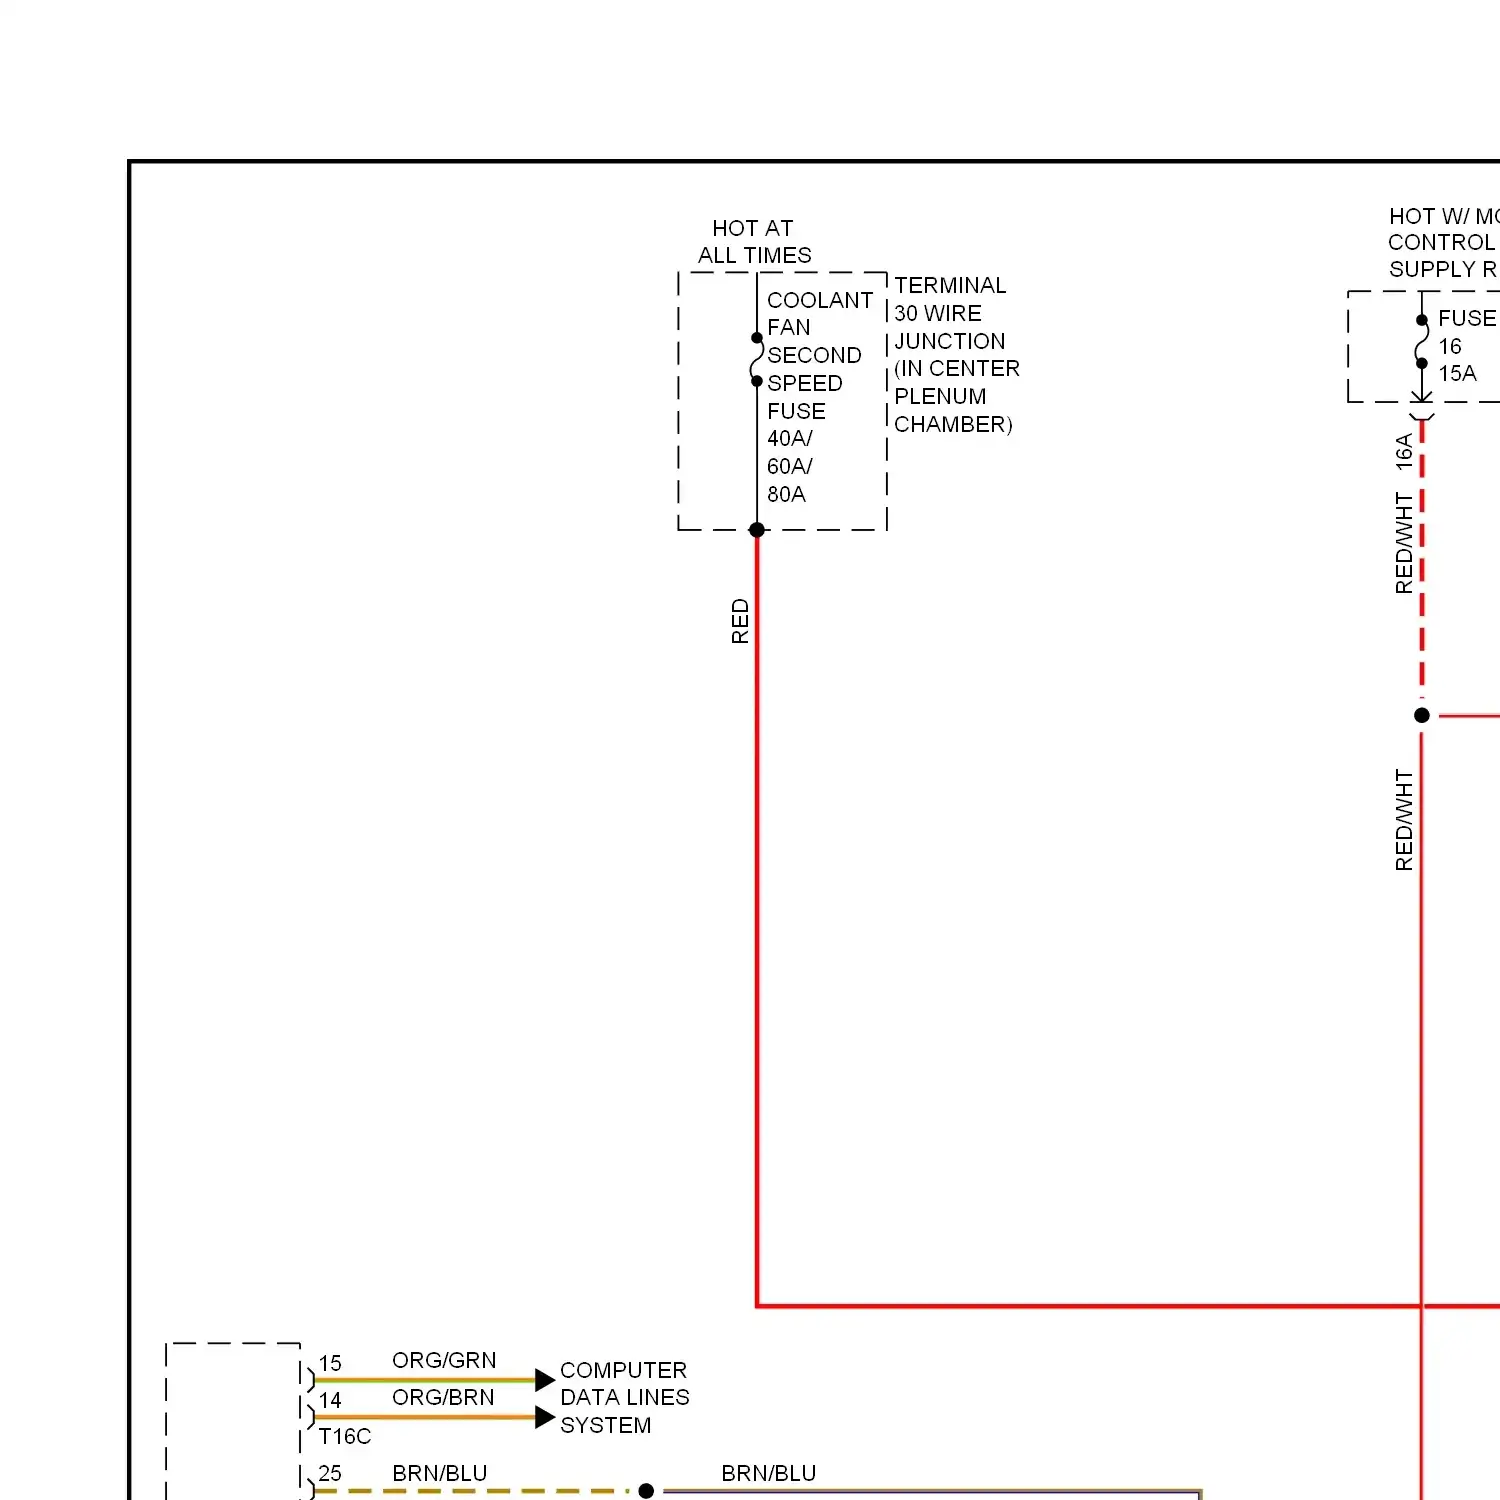Viewport: 1500px width, 1500px height.
Task: Click the right BRN/BLU wire label
Action: 769,1473
